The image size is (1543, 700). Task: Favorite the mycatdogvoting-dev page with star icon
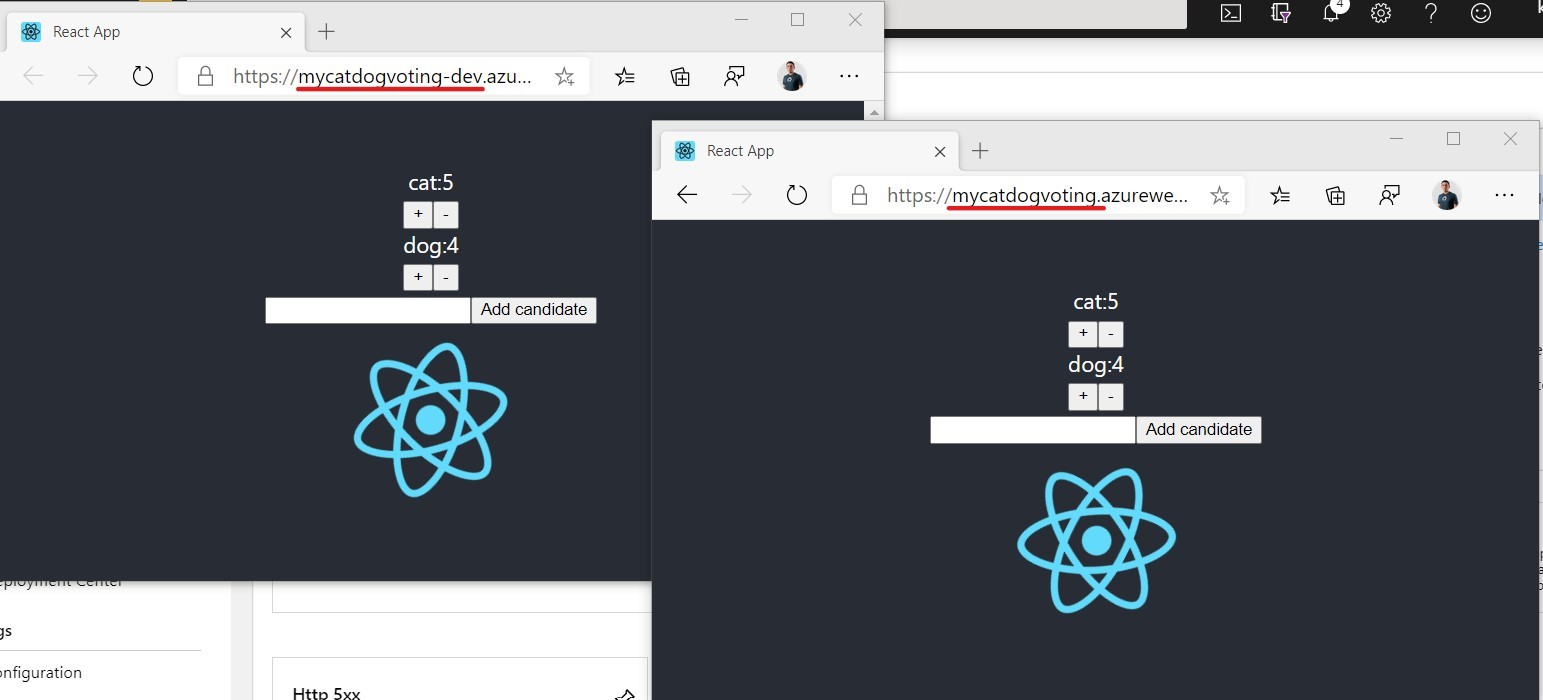(565, 76)
